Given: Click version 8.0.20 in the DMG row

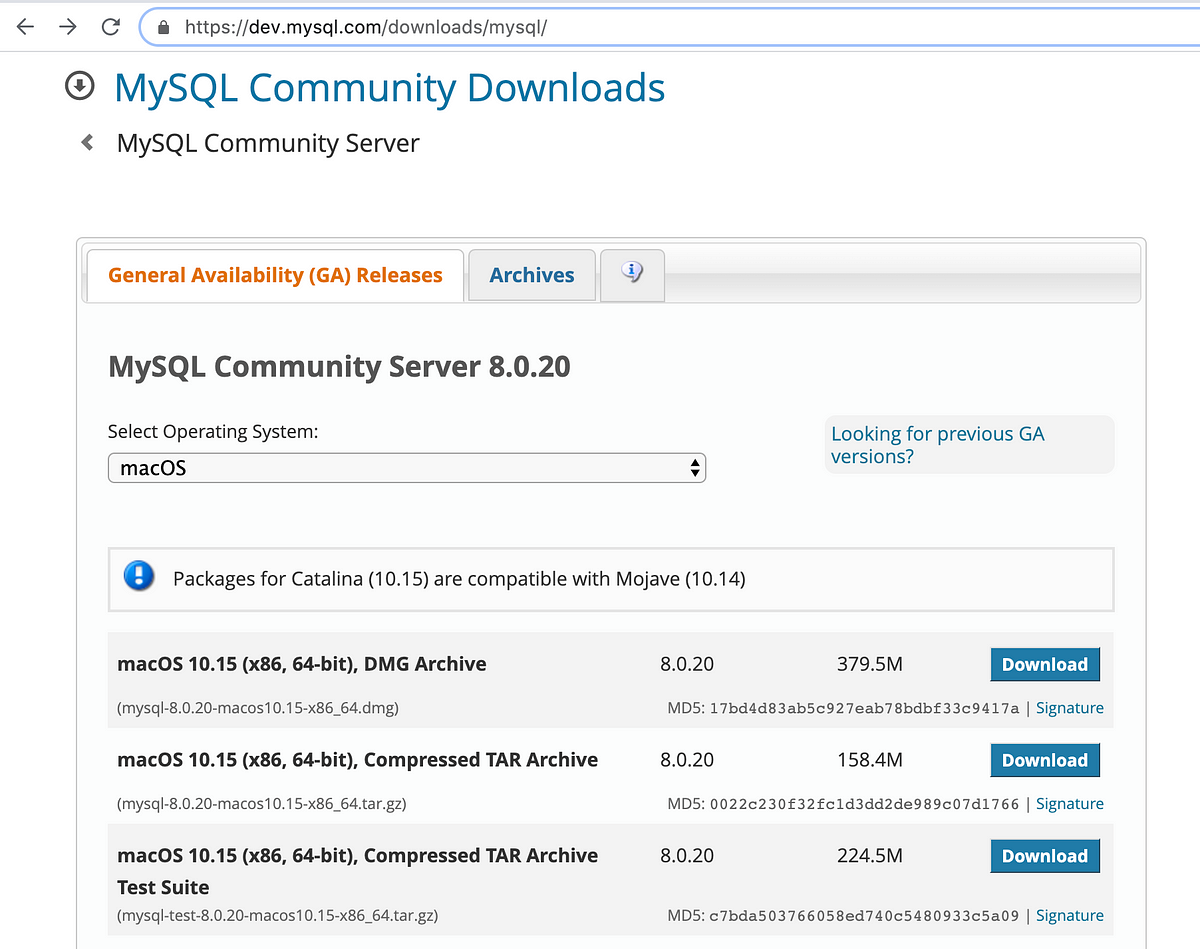Looking at the screenshot, I should 687,664.
